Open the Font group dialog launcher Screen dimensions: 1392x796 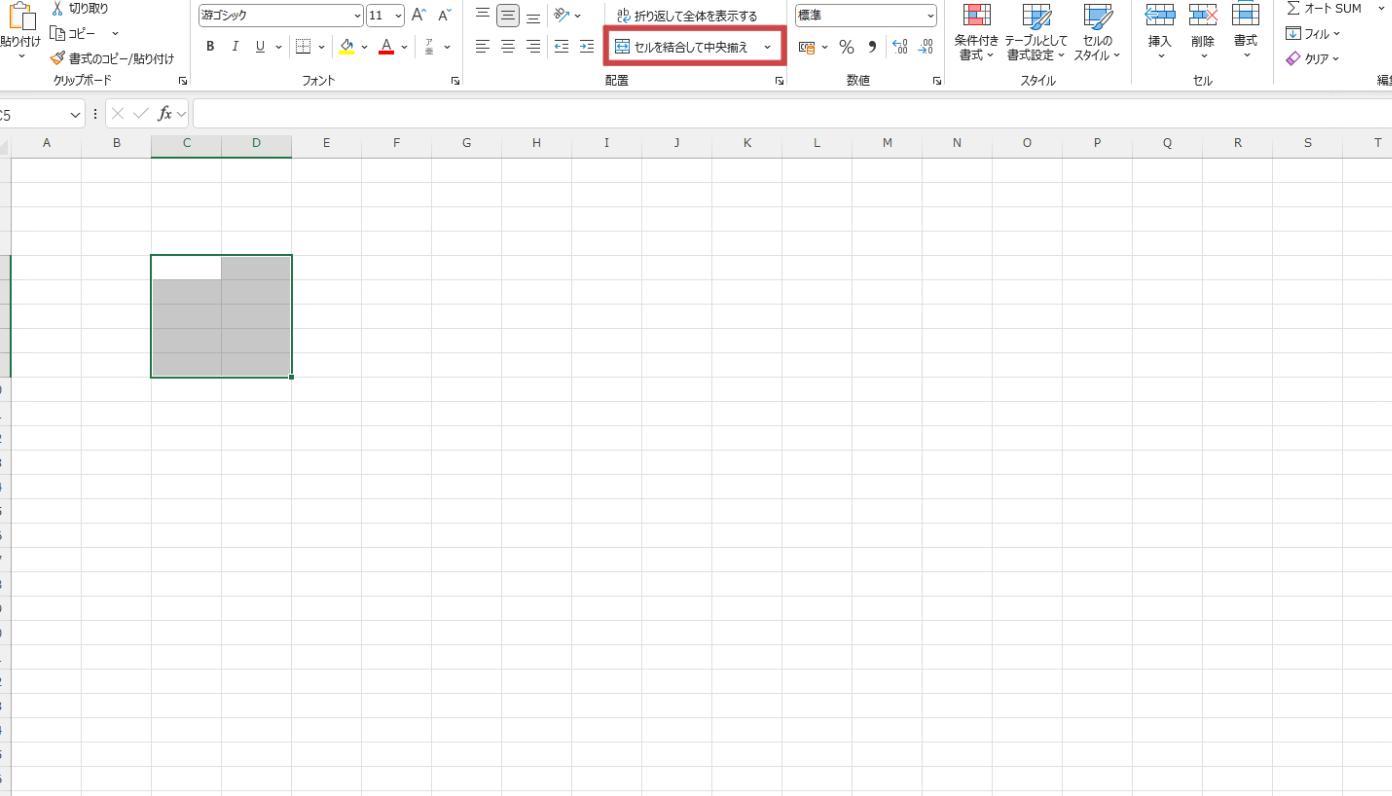(x=455, y=81)
